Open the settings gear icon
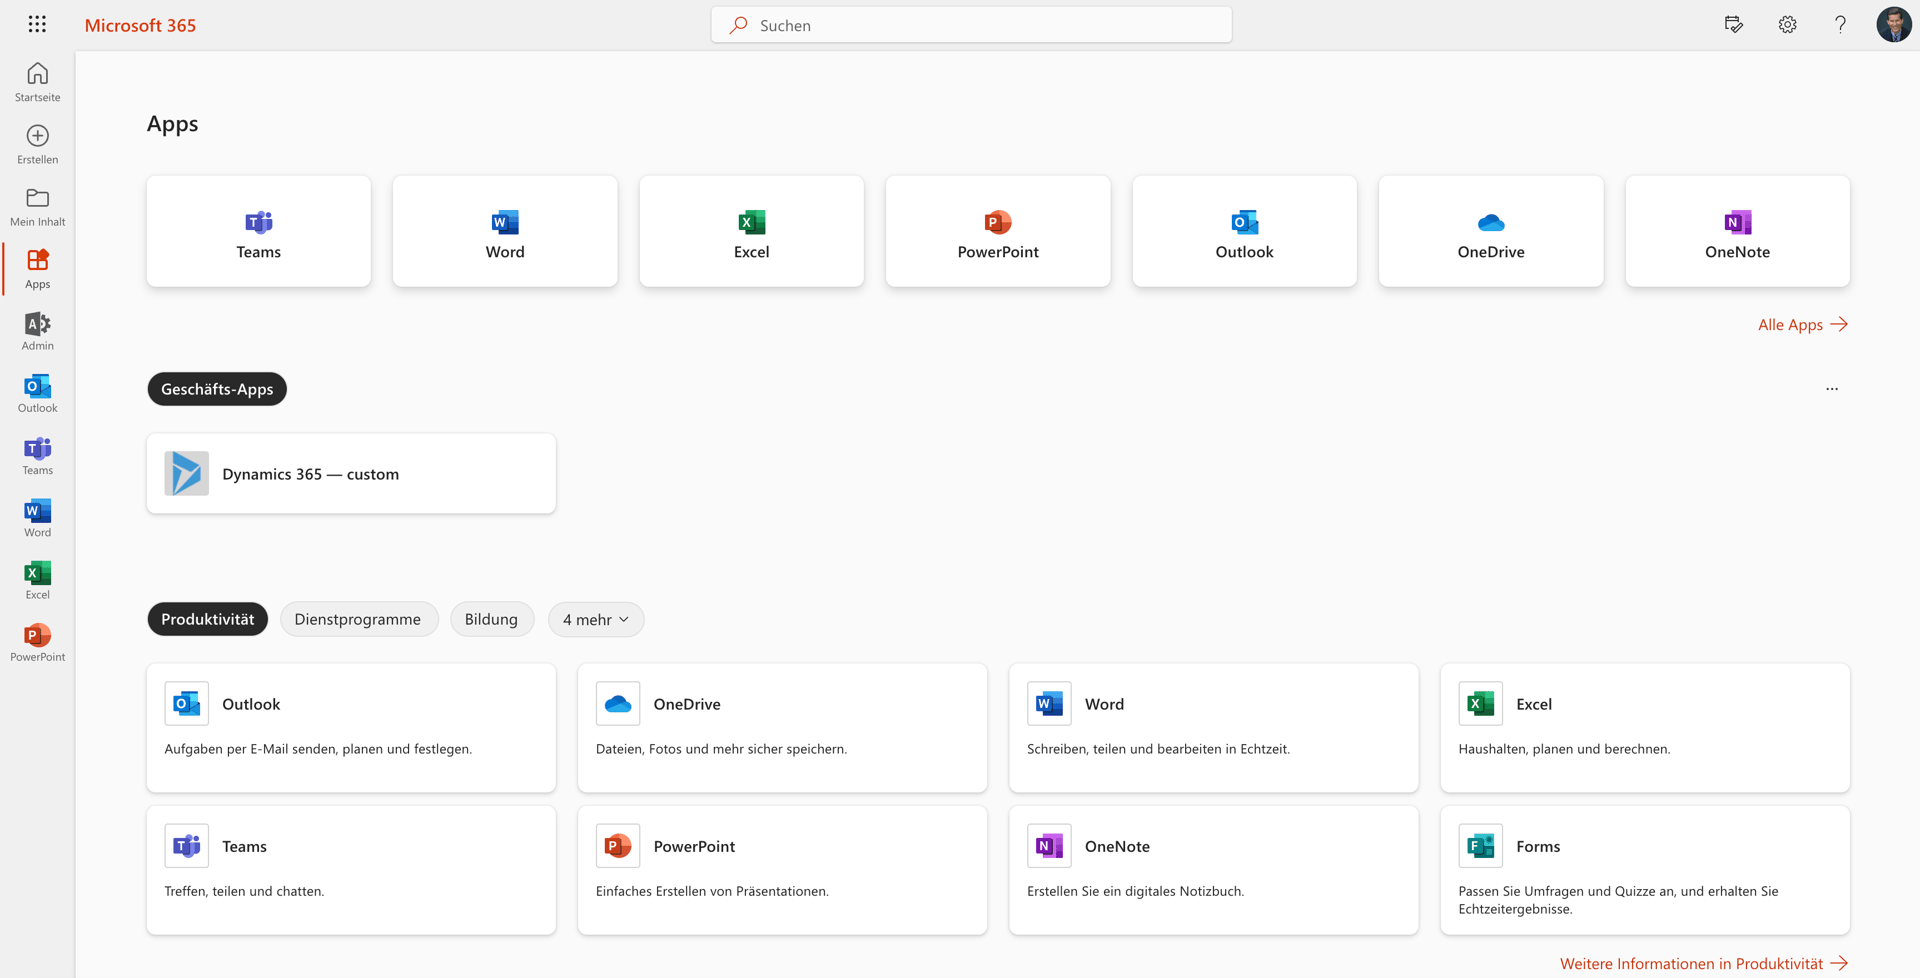1920x978 pixels. (1787, 24)
